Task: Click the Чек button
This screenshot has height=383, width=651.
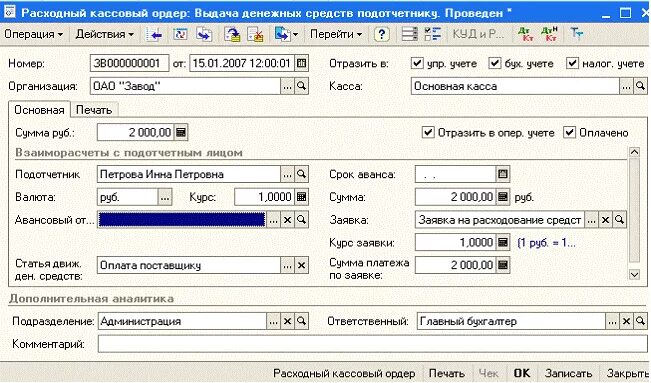Action: click(489, 373)
